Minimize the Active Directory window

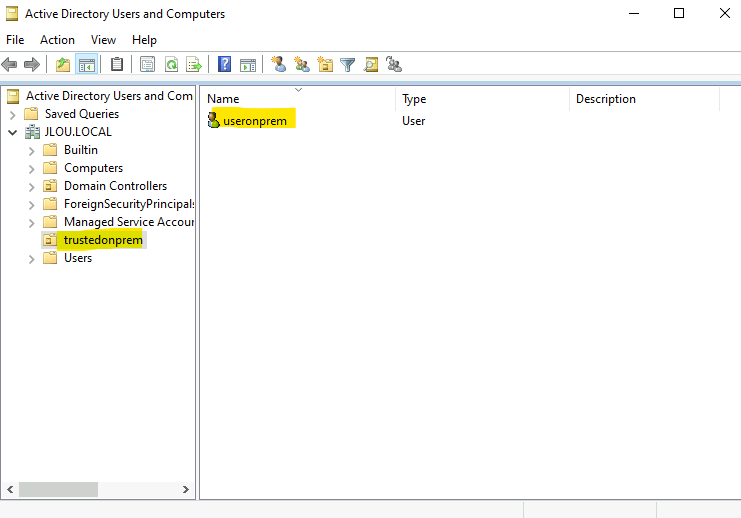point(634,13)
